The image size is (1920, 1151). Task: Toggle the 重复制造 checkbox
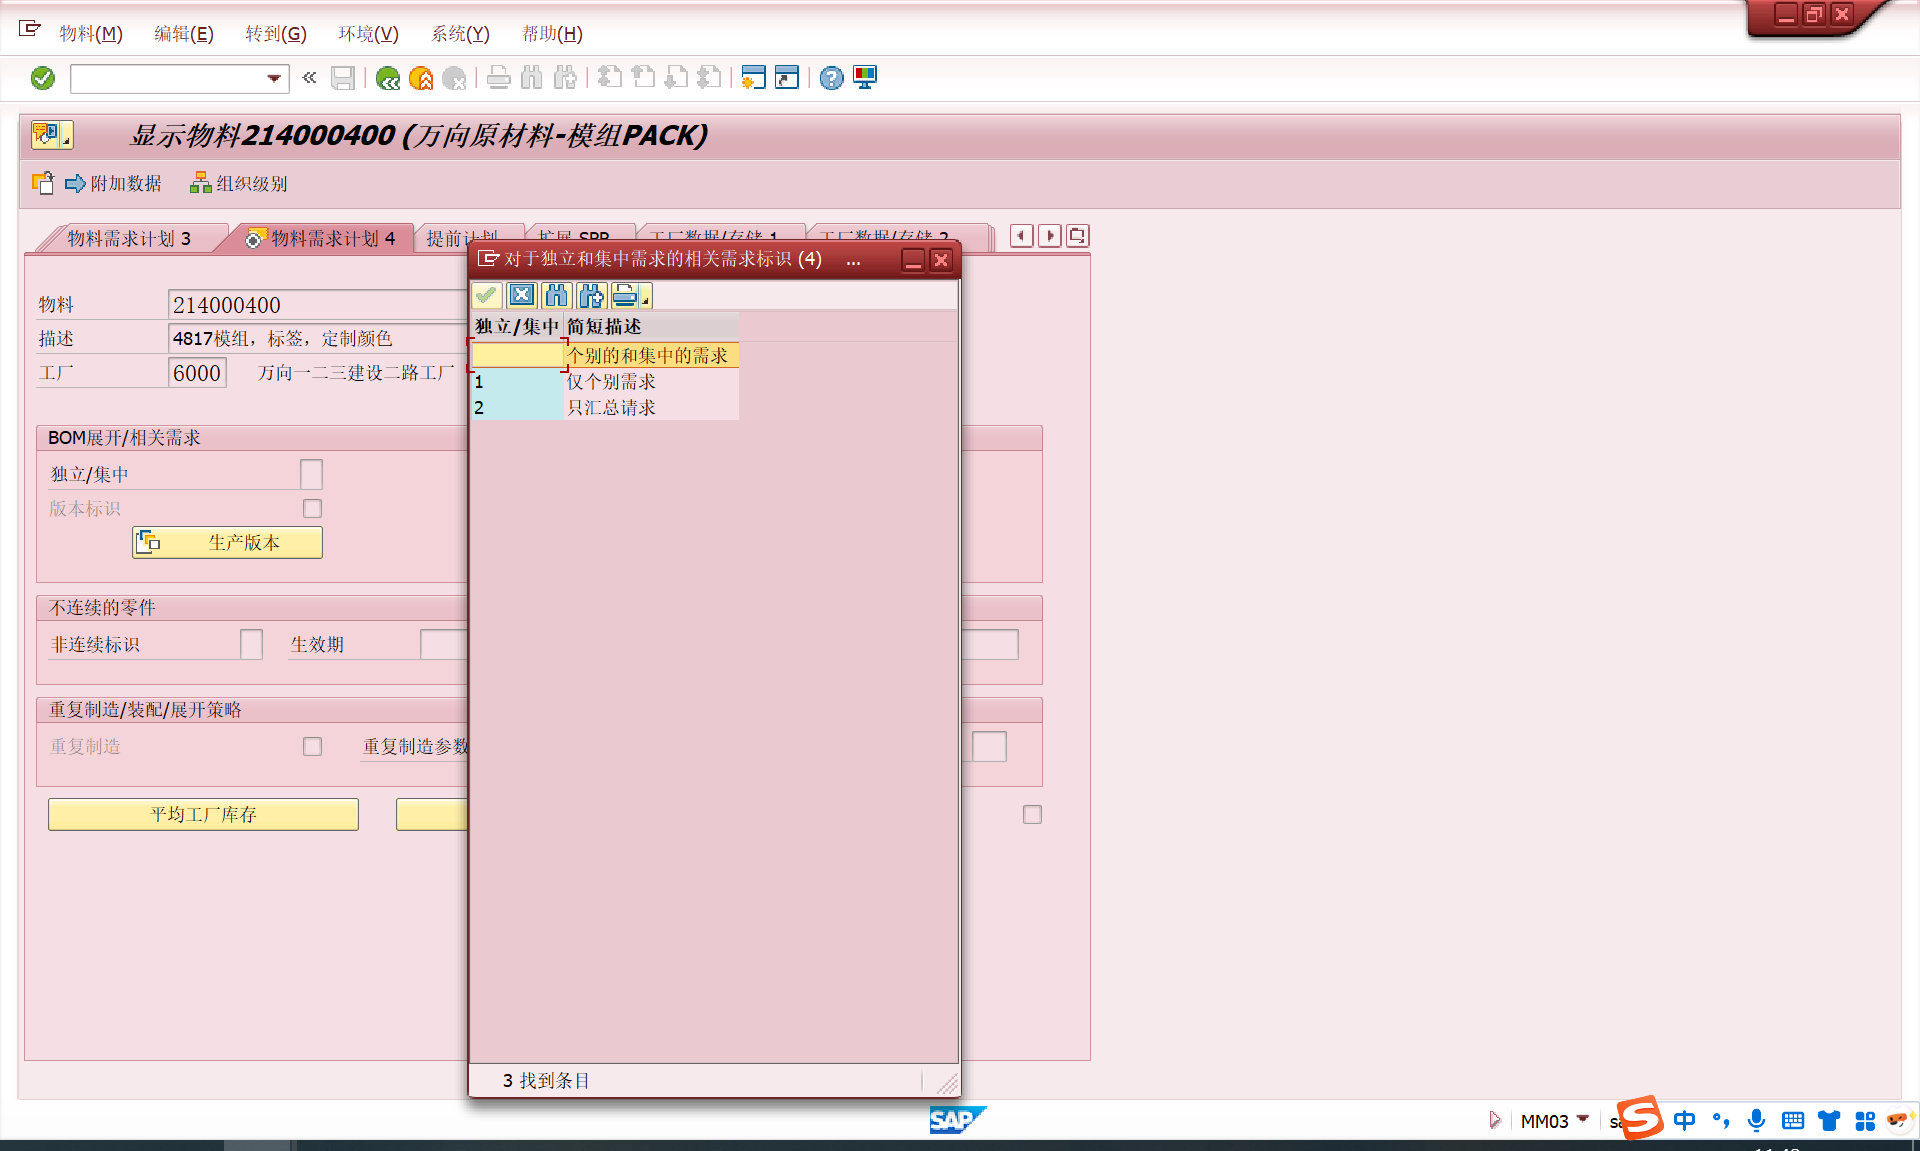[x=312, y=746]
